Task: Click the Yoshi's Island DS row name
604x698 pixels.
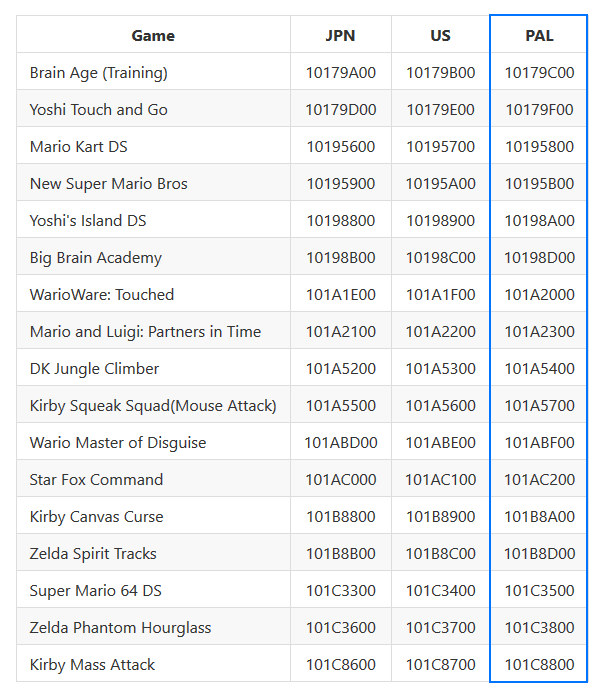Action: [88, 220]
